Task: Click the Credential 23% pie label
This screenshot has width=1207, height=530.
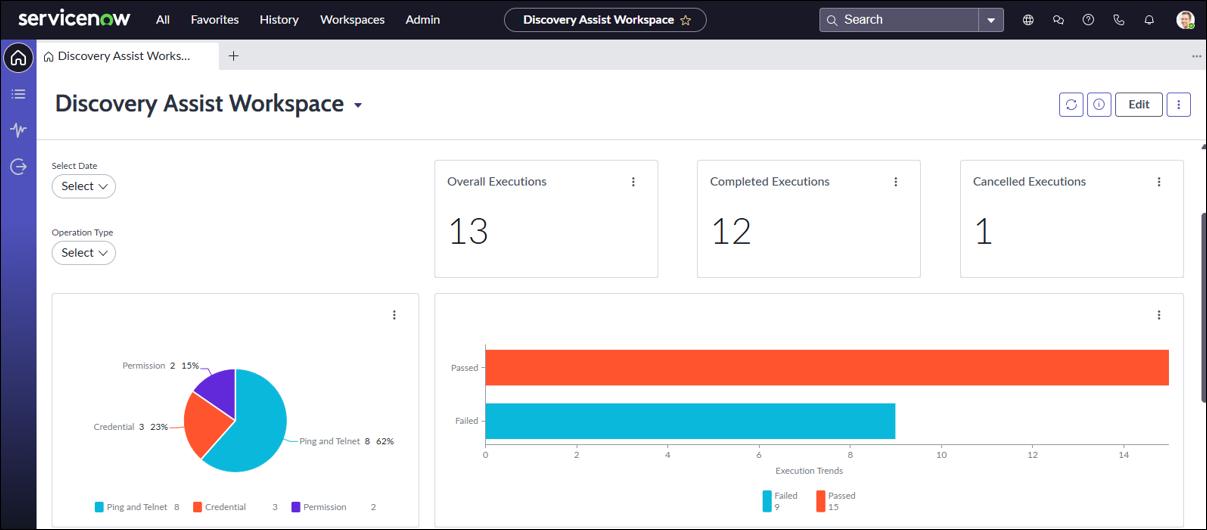Action: (131, 427)
